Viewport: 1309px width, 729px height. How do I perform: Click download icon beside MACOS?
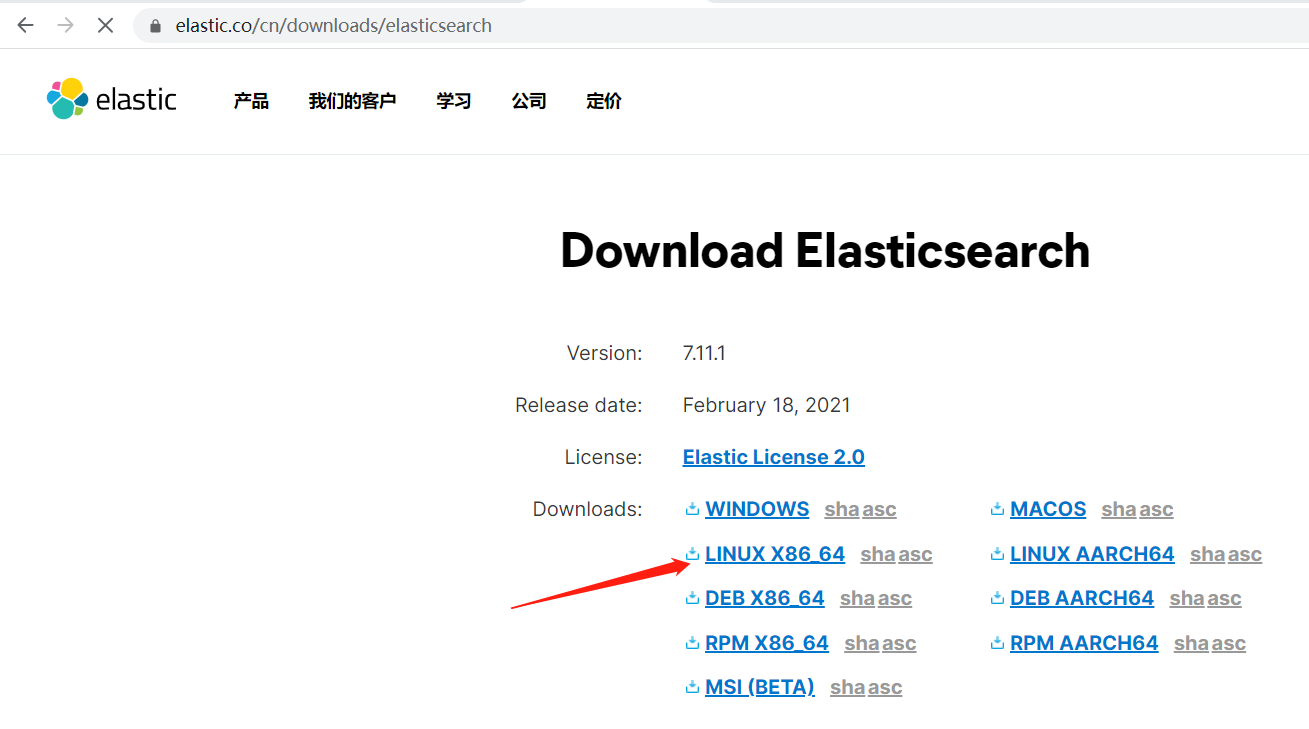click(x=997, y=509)
